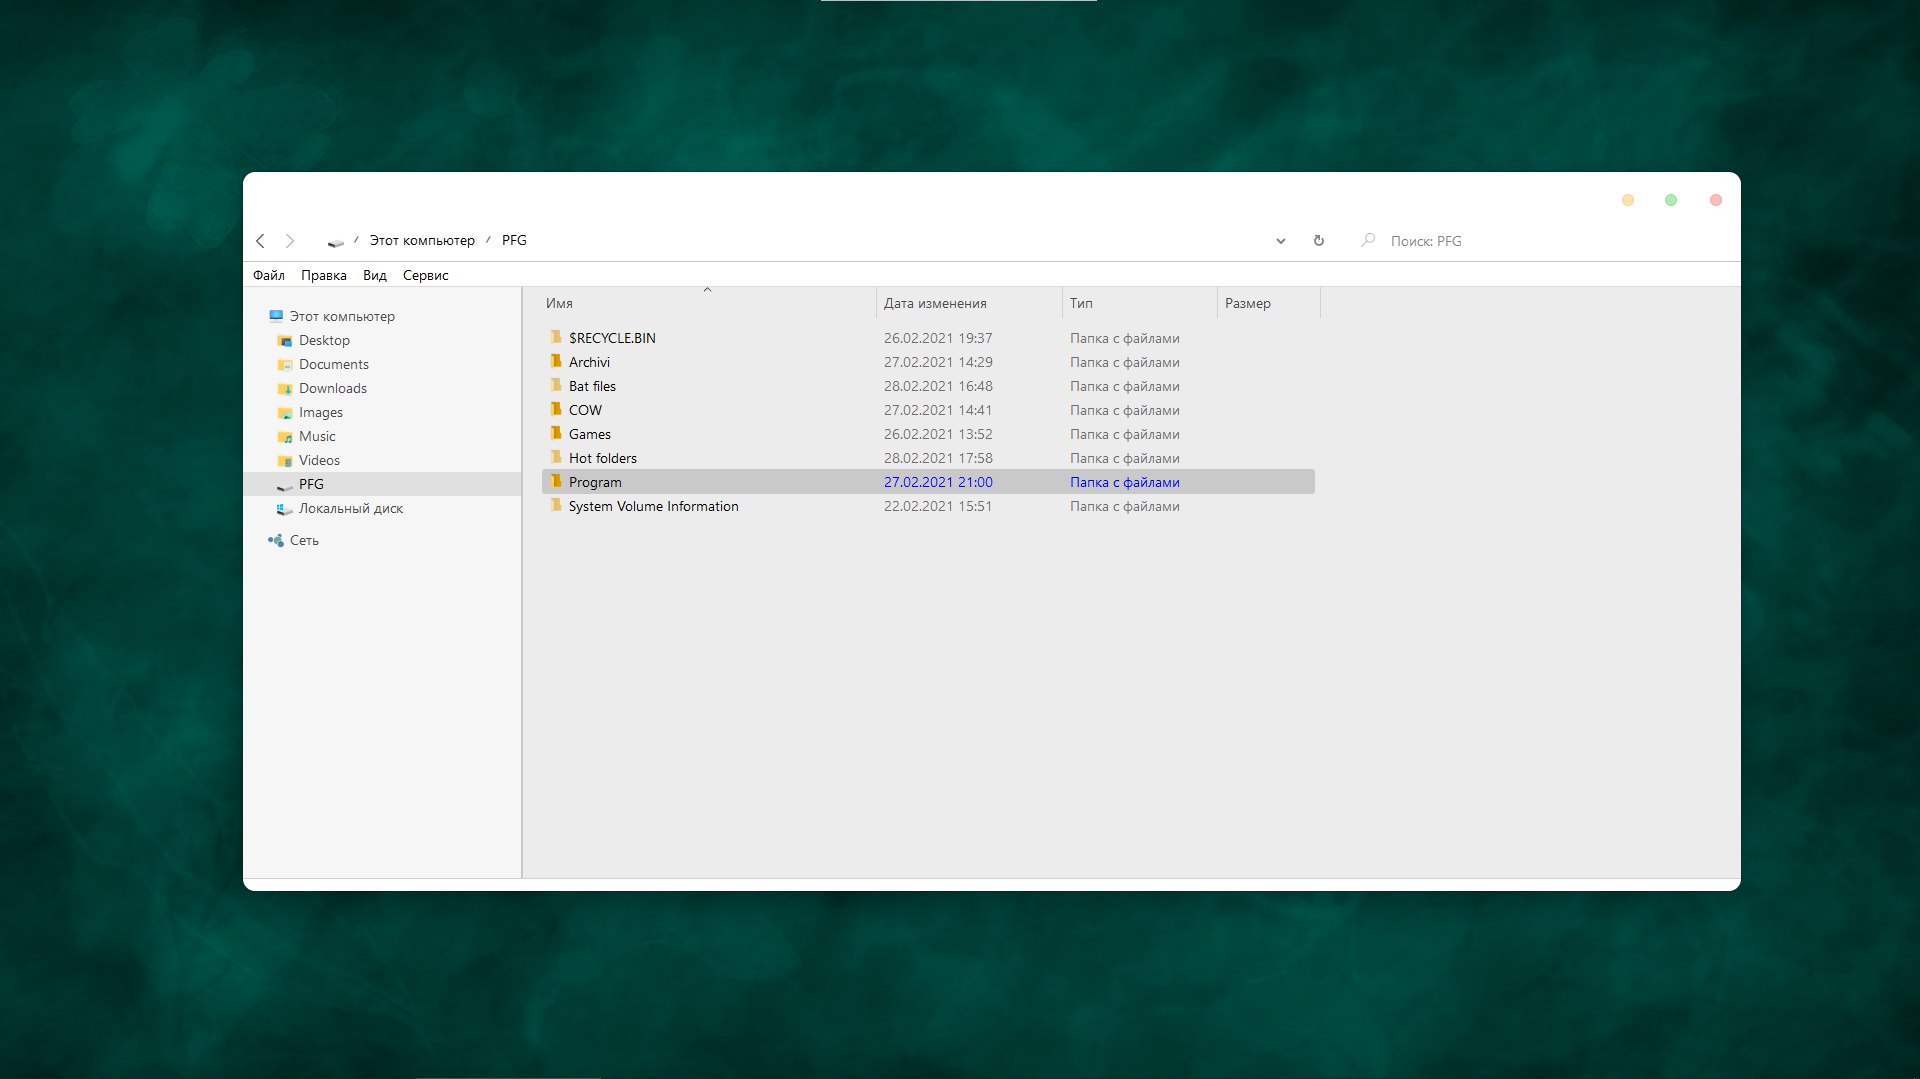Click the search magnifier icon
The height and width of the screenshot is (1079, 1920).
click(1368, 240)
